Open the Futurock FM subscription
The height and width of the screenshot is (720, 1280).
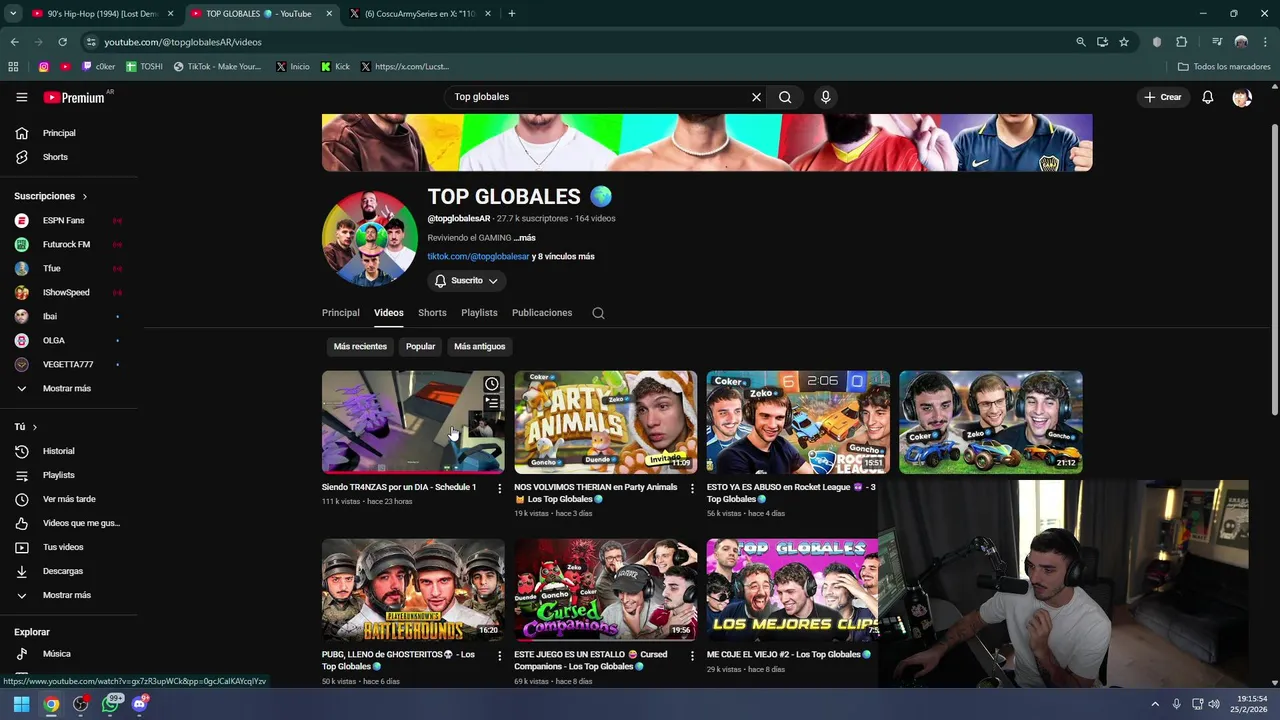pos(70,244)
